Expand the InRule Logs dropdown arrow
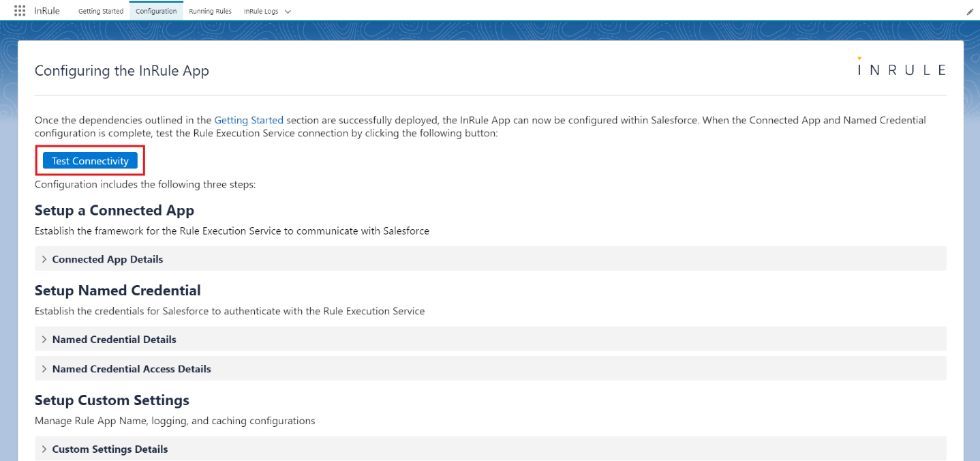Image resolution: width=980 pixels, height=461 pixels. tap(288, 11)
